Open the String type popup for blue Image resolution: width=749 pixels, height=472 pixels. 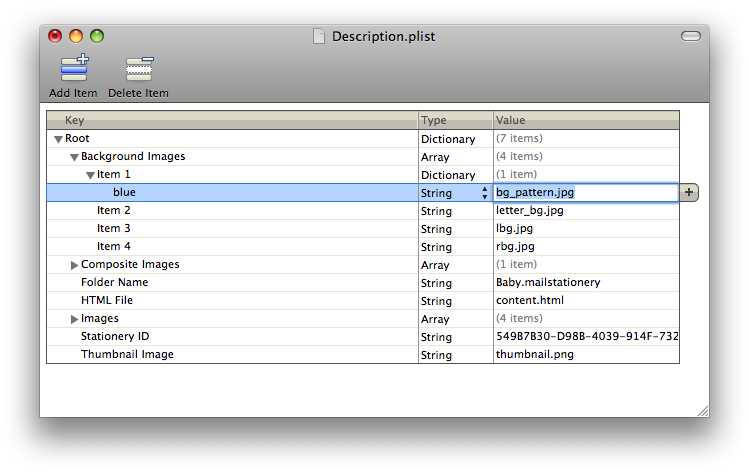pos(485,193)
